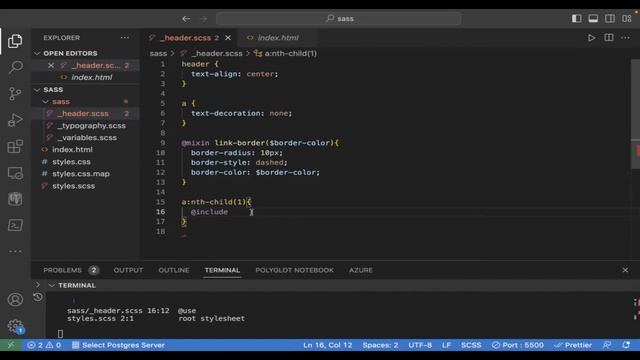Screen dimensions: 640x360
Task: Open remote window indicator in status bar
Action: (11, 345)
